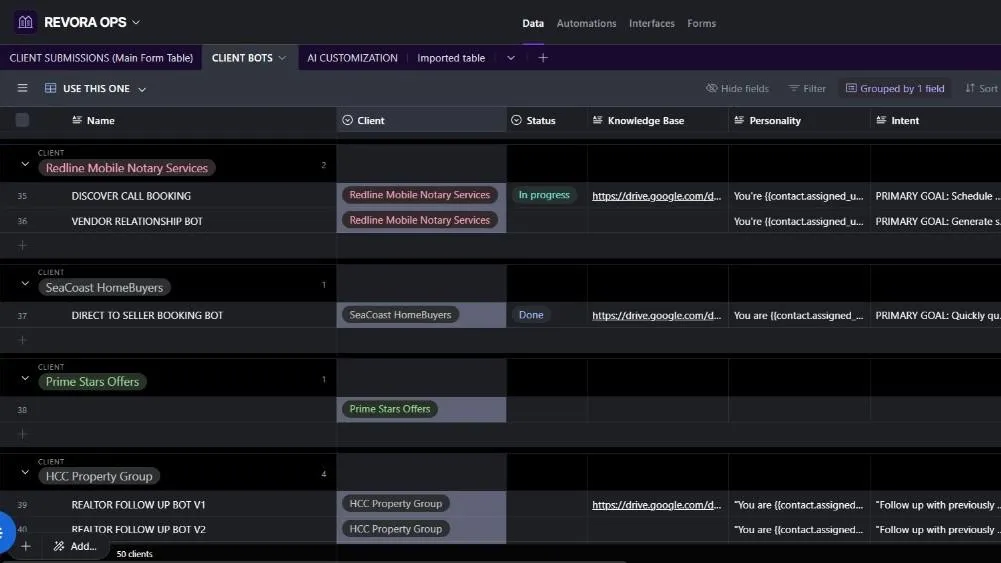This screenshot has height=563, width=1001.
Task: Open the Drive link in DIRECT TO SELLER row
Action: [656, 315]
